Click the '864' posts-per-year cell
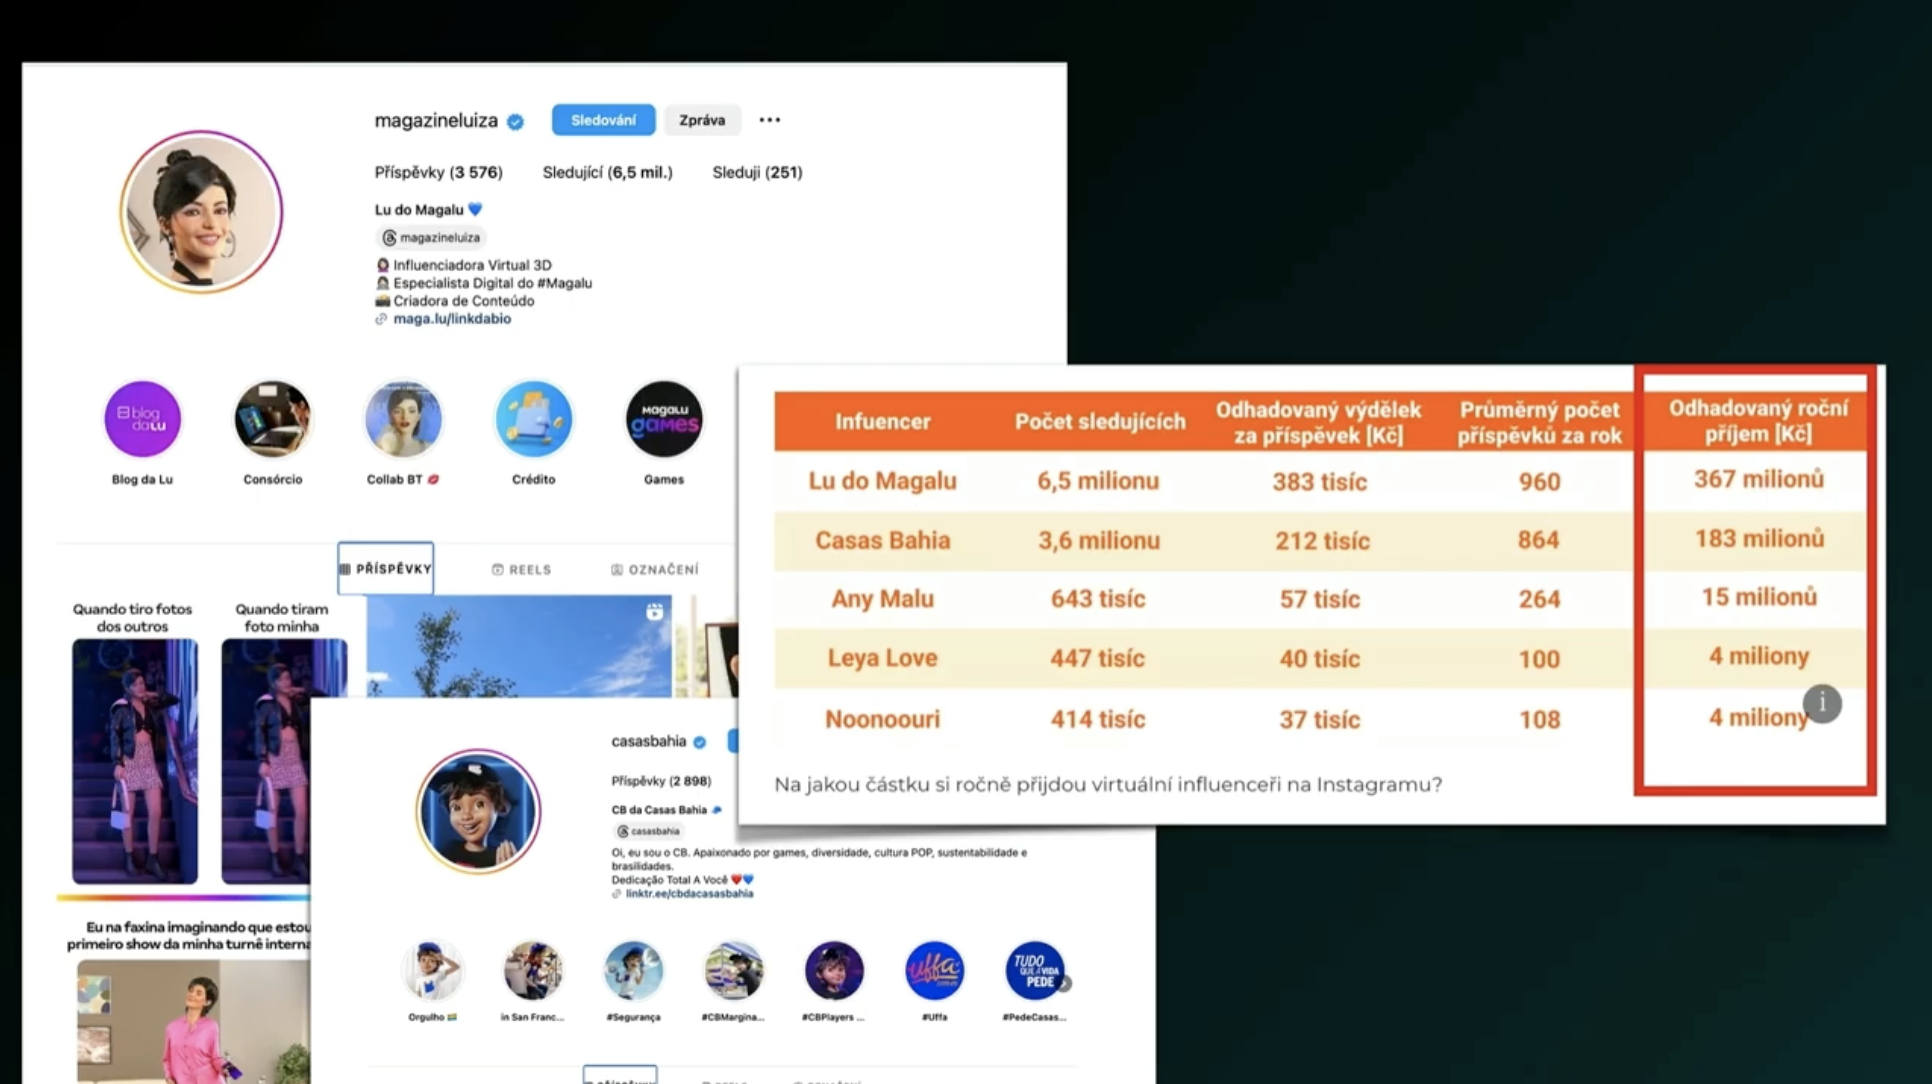Screen dimensions: 1932x1084 [x=1539, y=540]
